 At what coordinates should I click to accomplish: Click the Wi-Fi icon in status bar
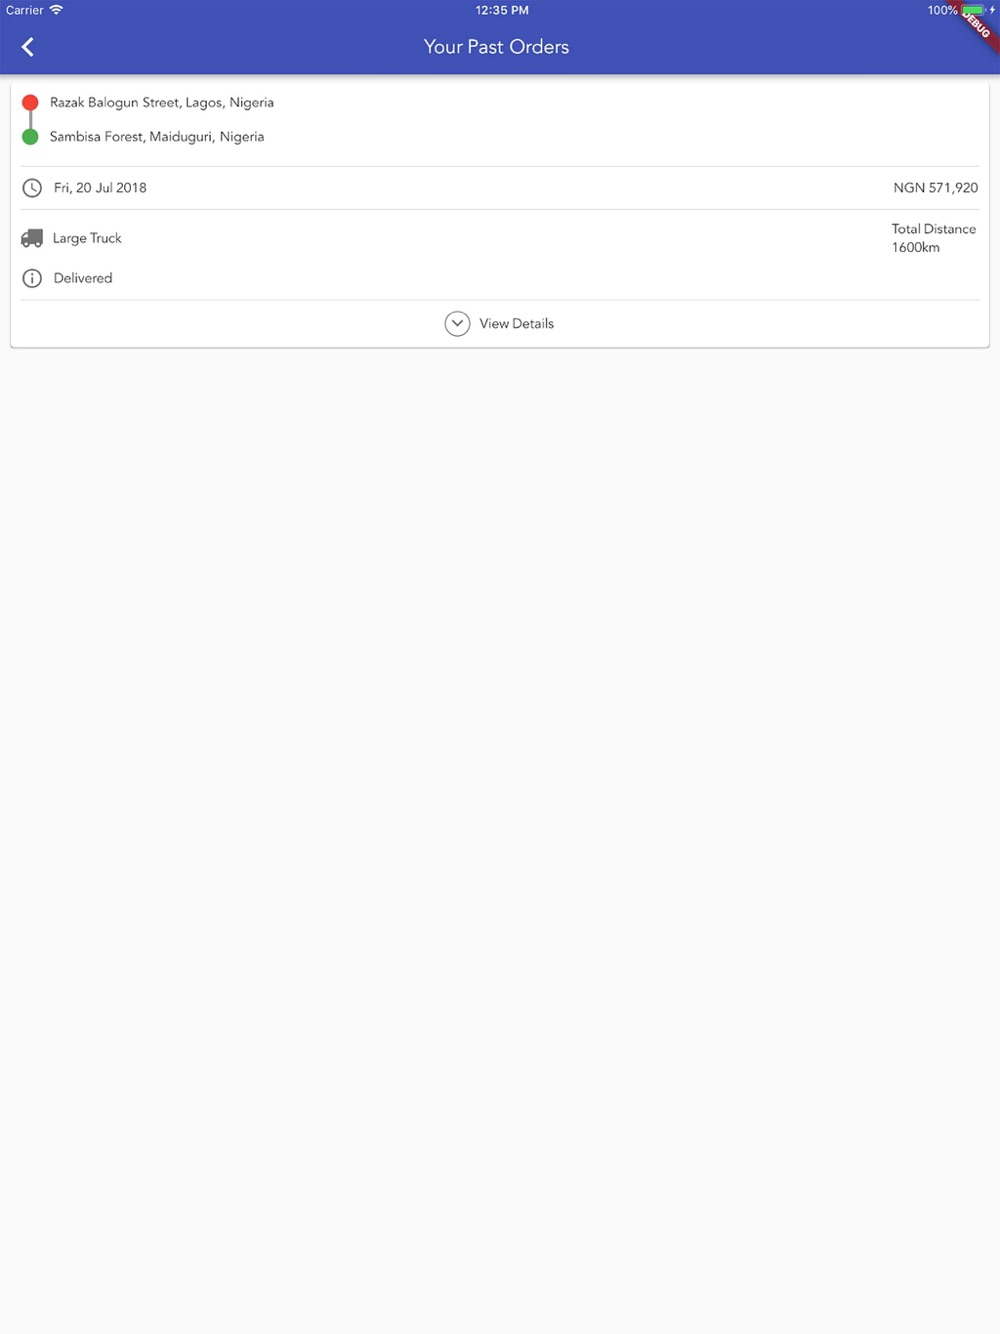pyautogui.click(x=56, y=10)
